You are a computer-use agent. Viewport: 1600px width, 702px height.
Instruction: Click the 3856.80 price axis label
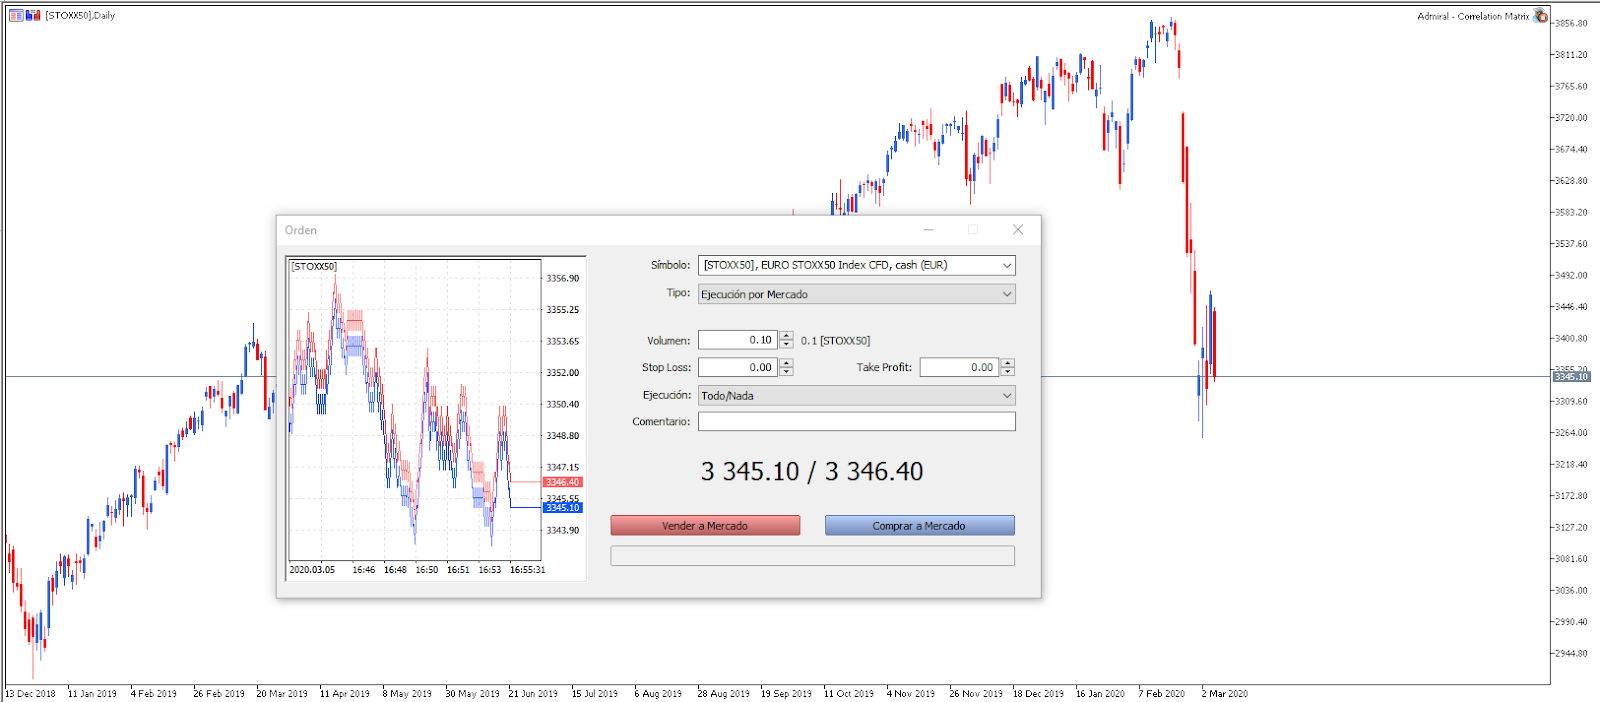(x=1570, y=23)
